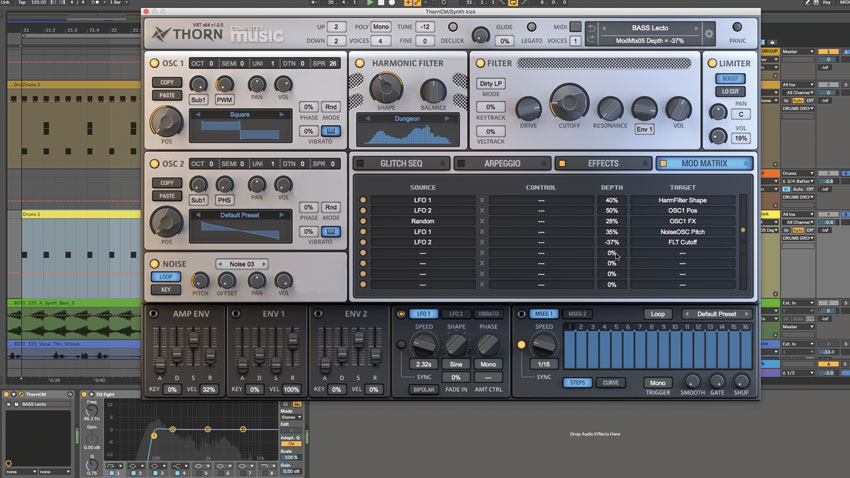Toggle ENV 2 enable indicator
This screenshot has width=850, height=478.
coord(318,314)
